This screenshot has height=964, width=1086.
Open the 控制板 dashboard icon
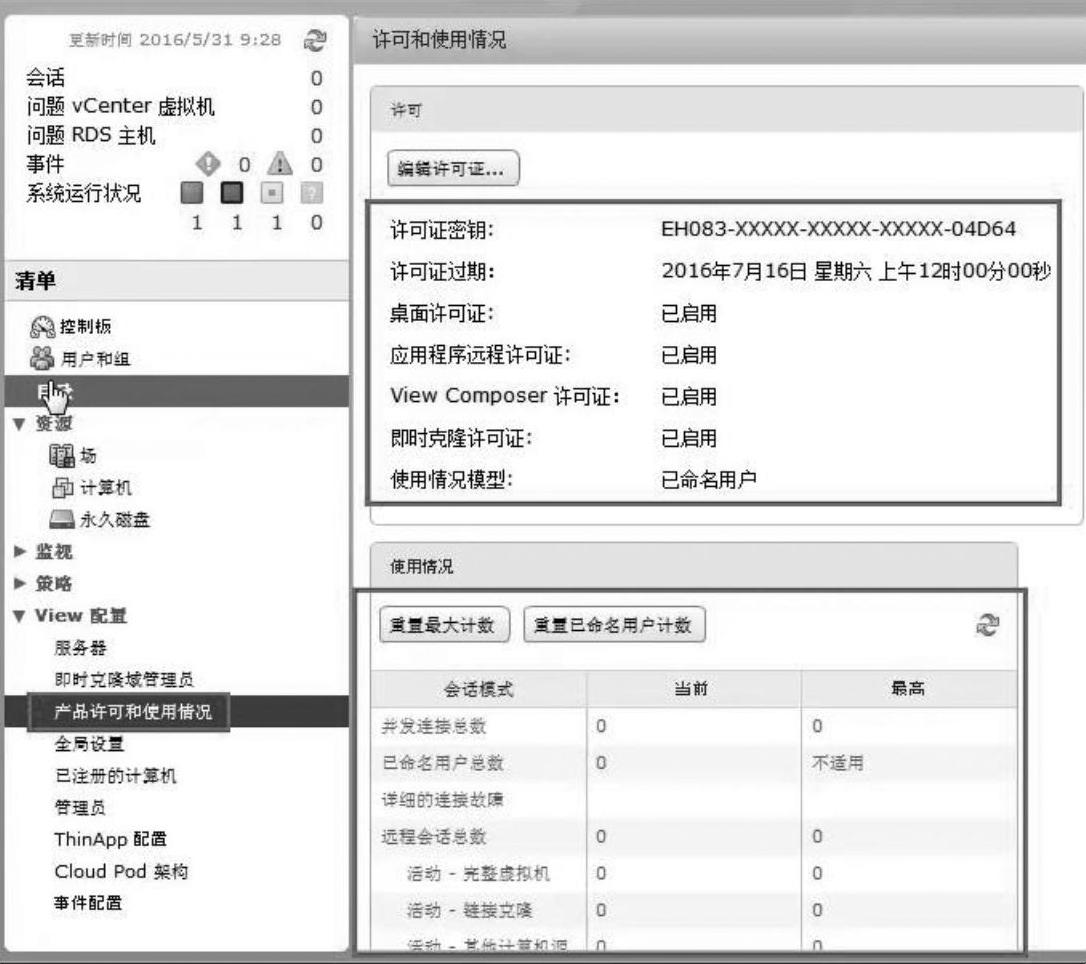pos(32,327)
